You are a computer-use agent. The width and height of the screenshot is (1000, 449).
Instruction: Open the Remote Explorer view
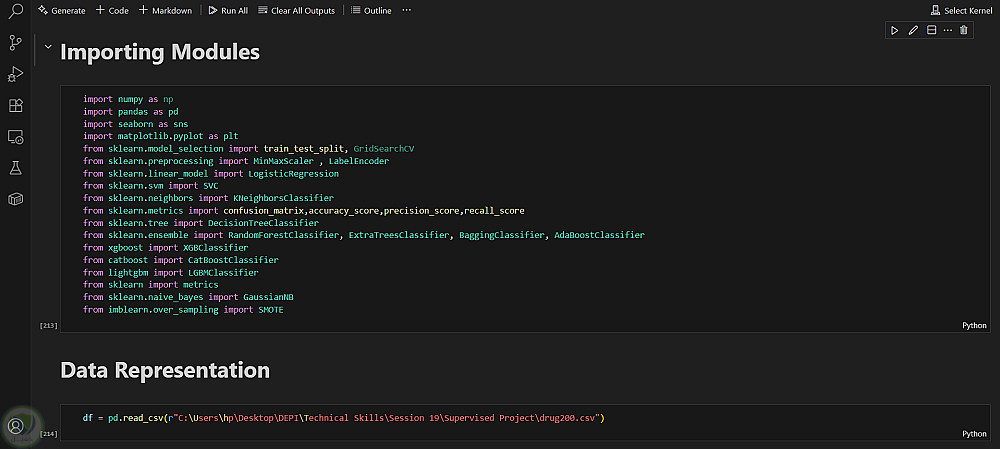click(x=15, y=136)
